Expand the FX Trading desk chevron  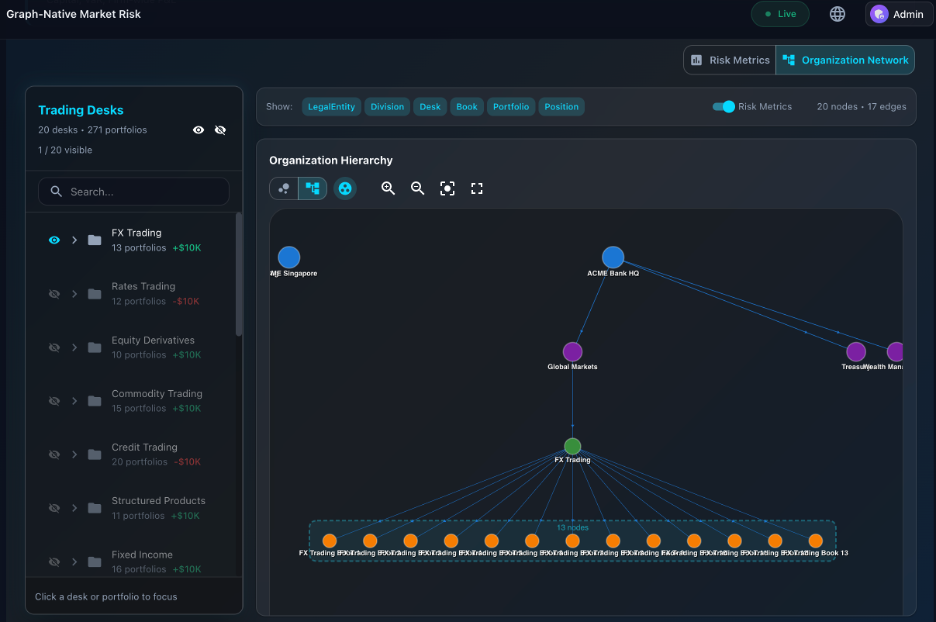click(73, 240)
